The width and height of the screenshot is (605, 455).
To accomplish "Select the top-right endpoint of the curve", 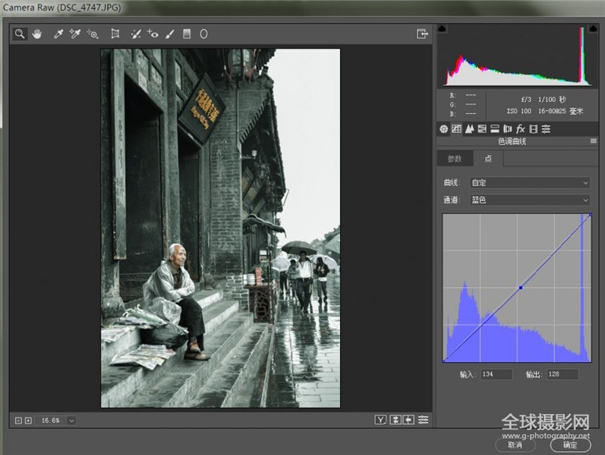I will [x=590, y=215].
